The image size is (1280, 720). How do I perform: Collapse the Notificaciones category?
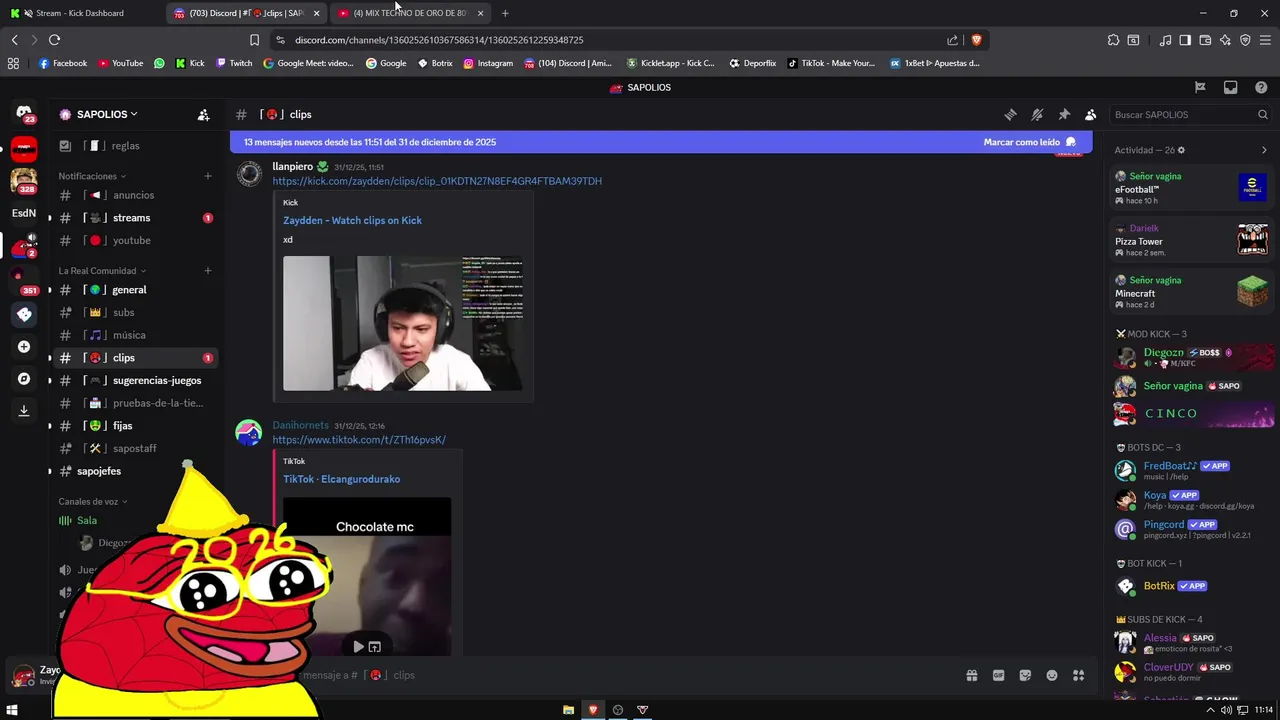coord(91,176)
